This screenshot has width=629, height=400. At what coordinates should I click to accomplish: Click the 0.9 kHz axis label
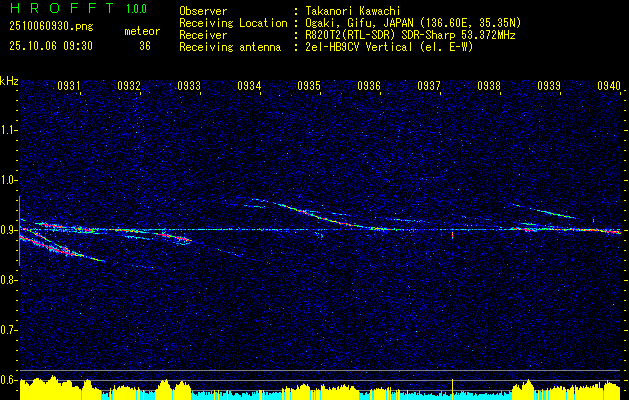pos(8,230)
